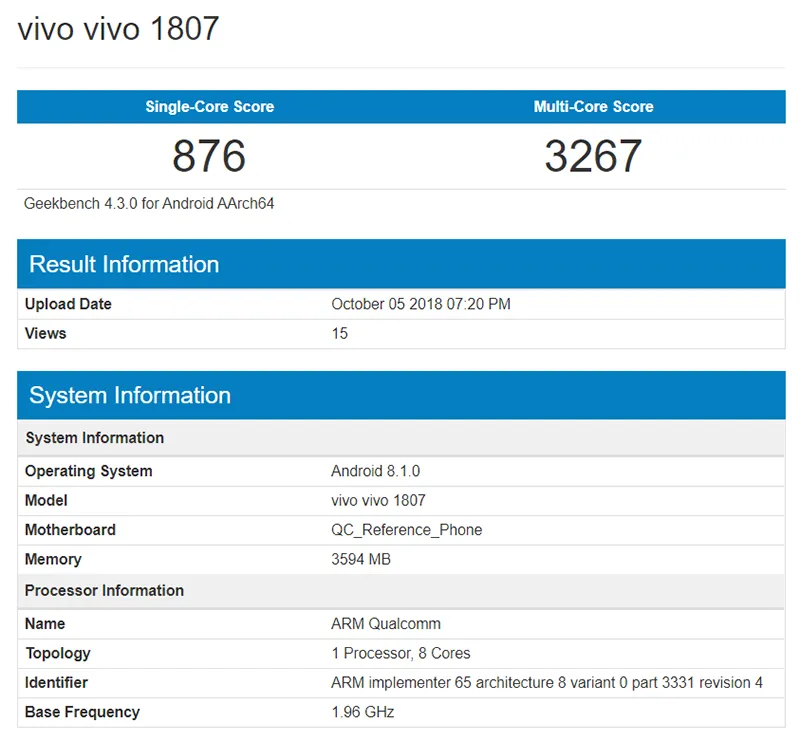Select the QC_Reference_Phone motherboard value
Viewport: 800px width, 741px height.
coord(406,530)
